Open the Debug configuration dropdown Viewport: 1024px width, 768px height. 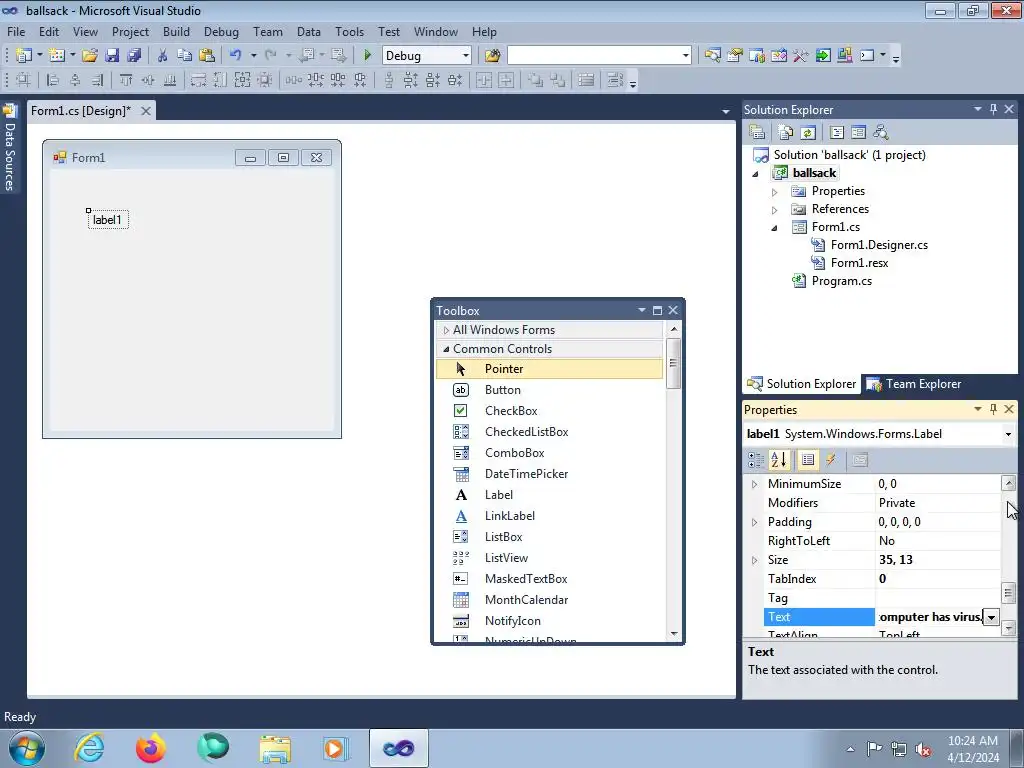tap(466, 56)
